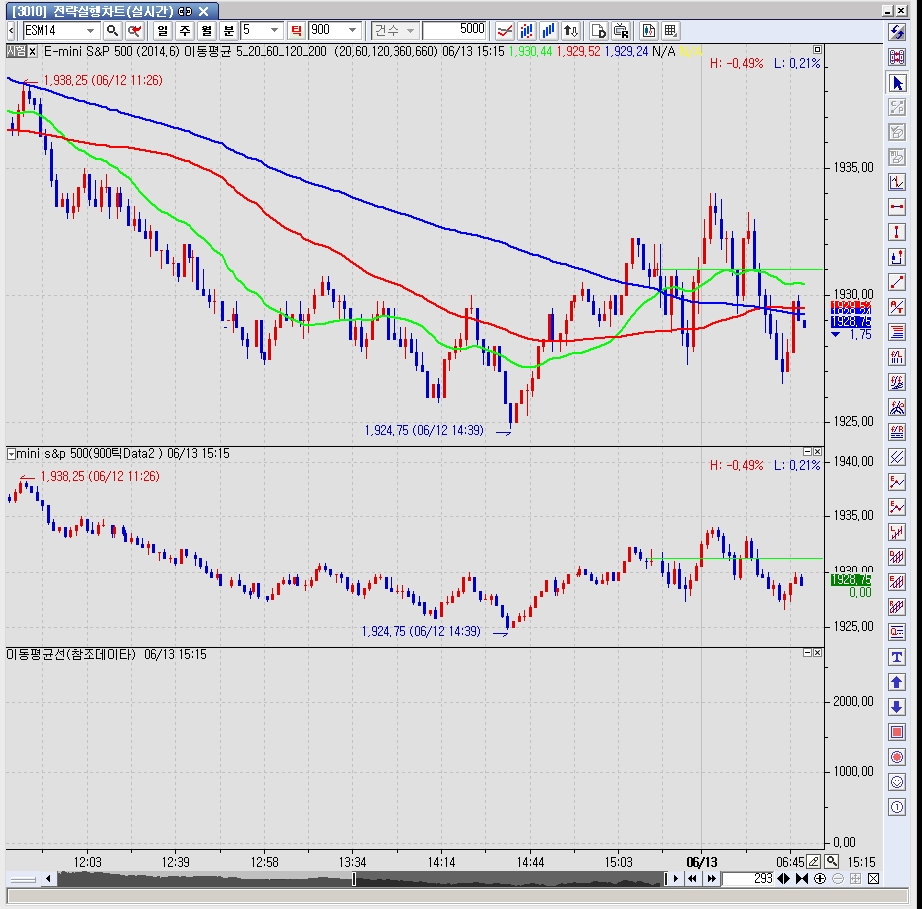Switch chart to 일 (daily) period

[163, 31]
